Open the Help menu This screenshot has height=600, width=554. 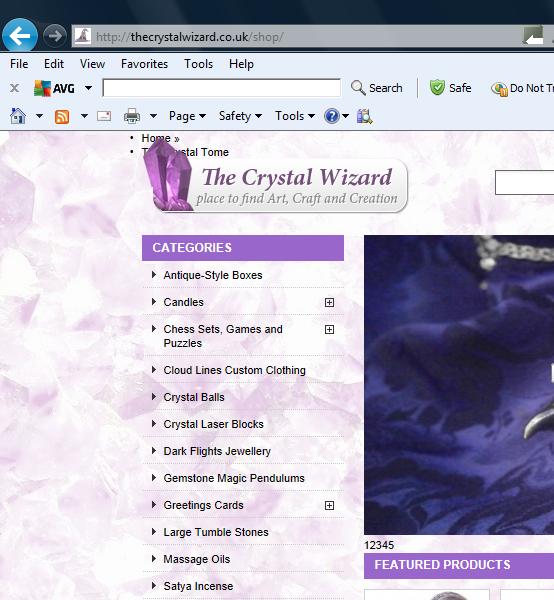tap(241, 64)
